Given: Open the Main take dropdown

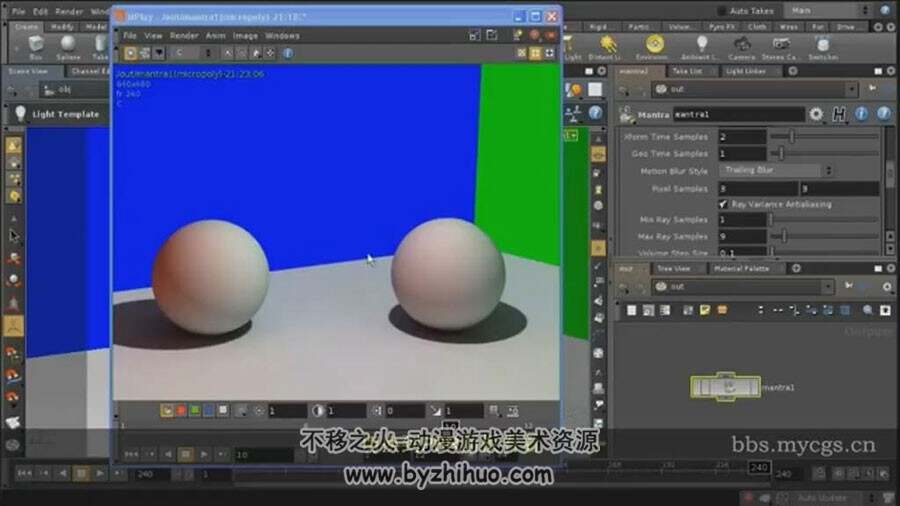Looking at the screenshot, I should [x=829, y=10].
